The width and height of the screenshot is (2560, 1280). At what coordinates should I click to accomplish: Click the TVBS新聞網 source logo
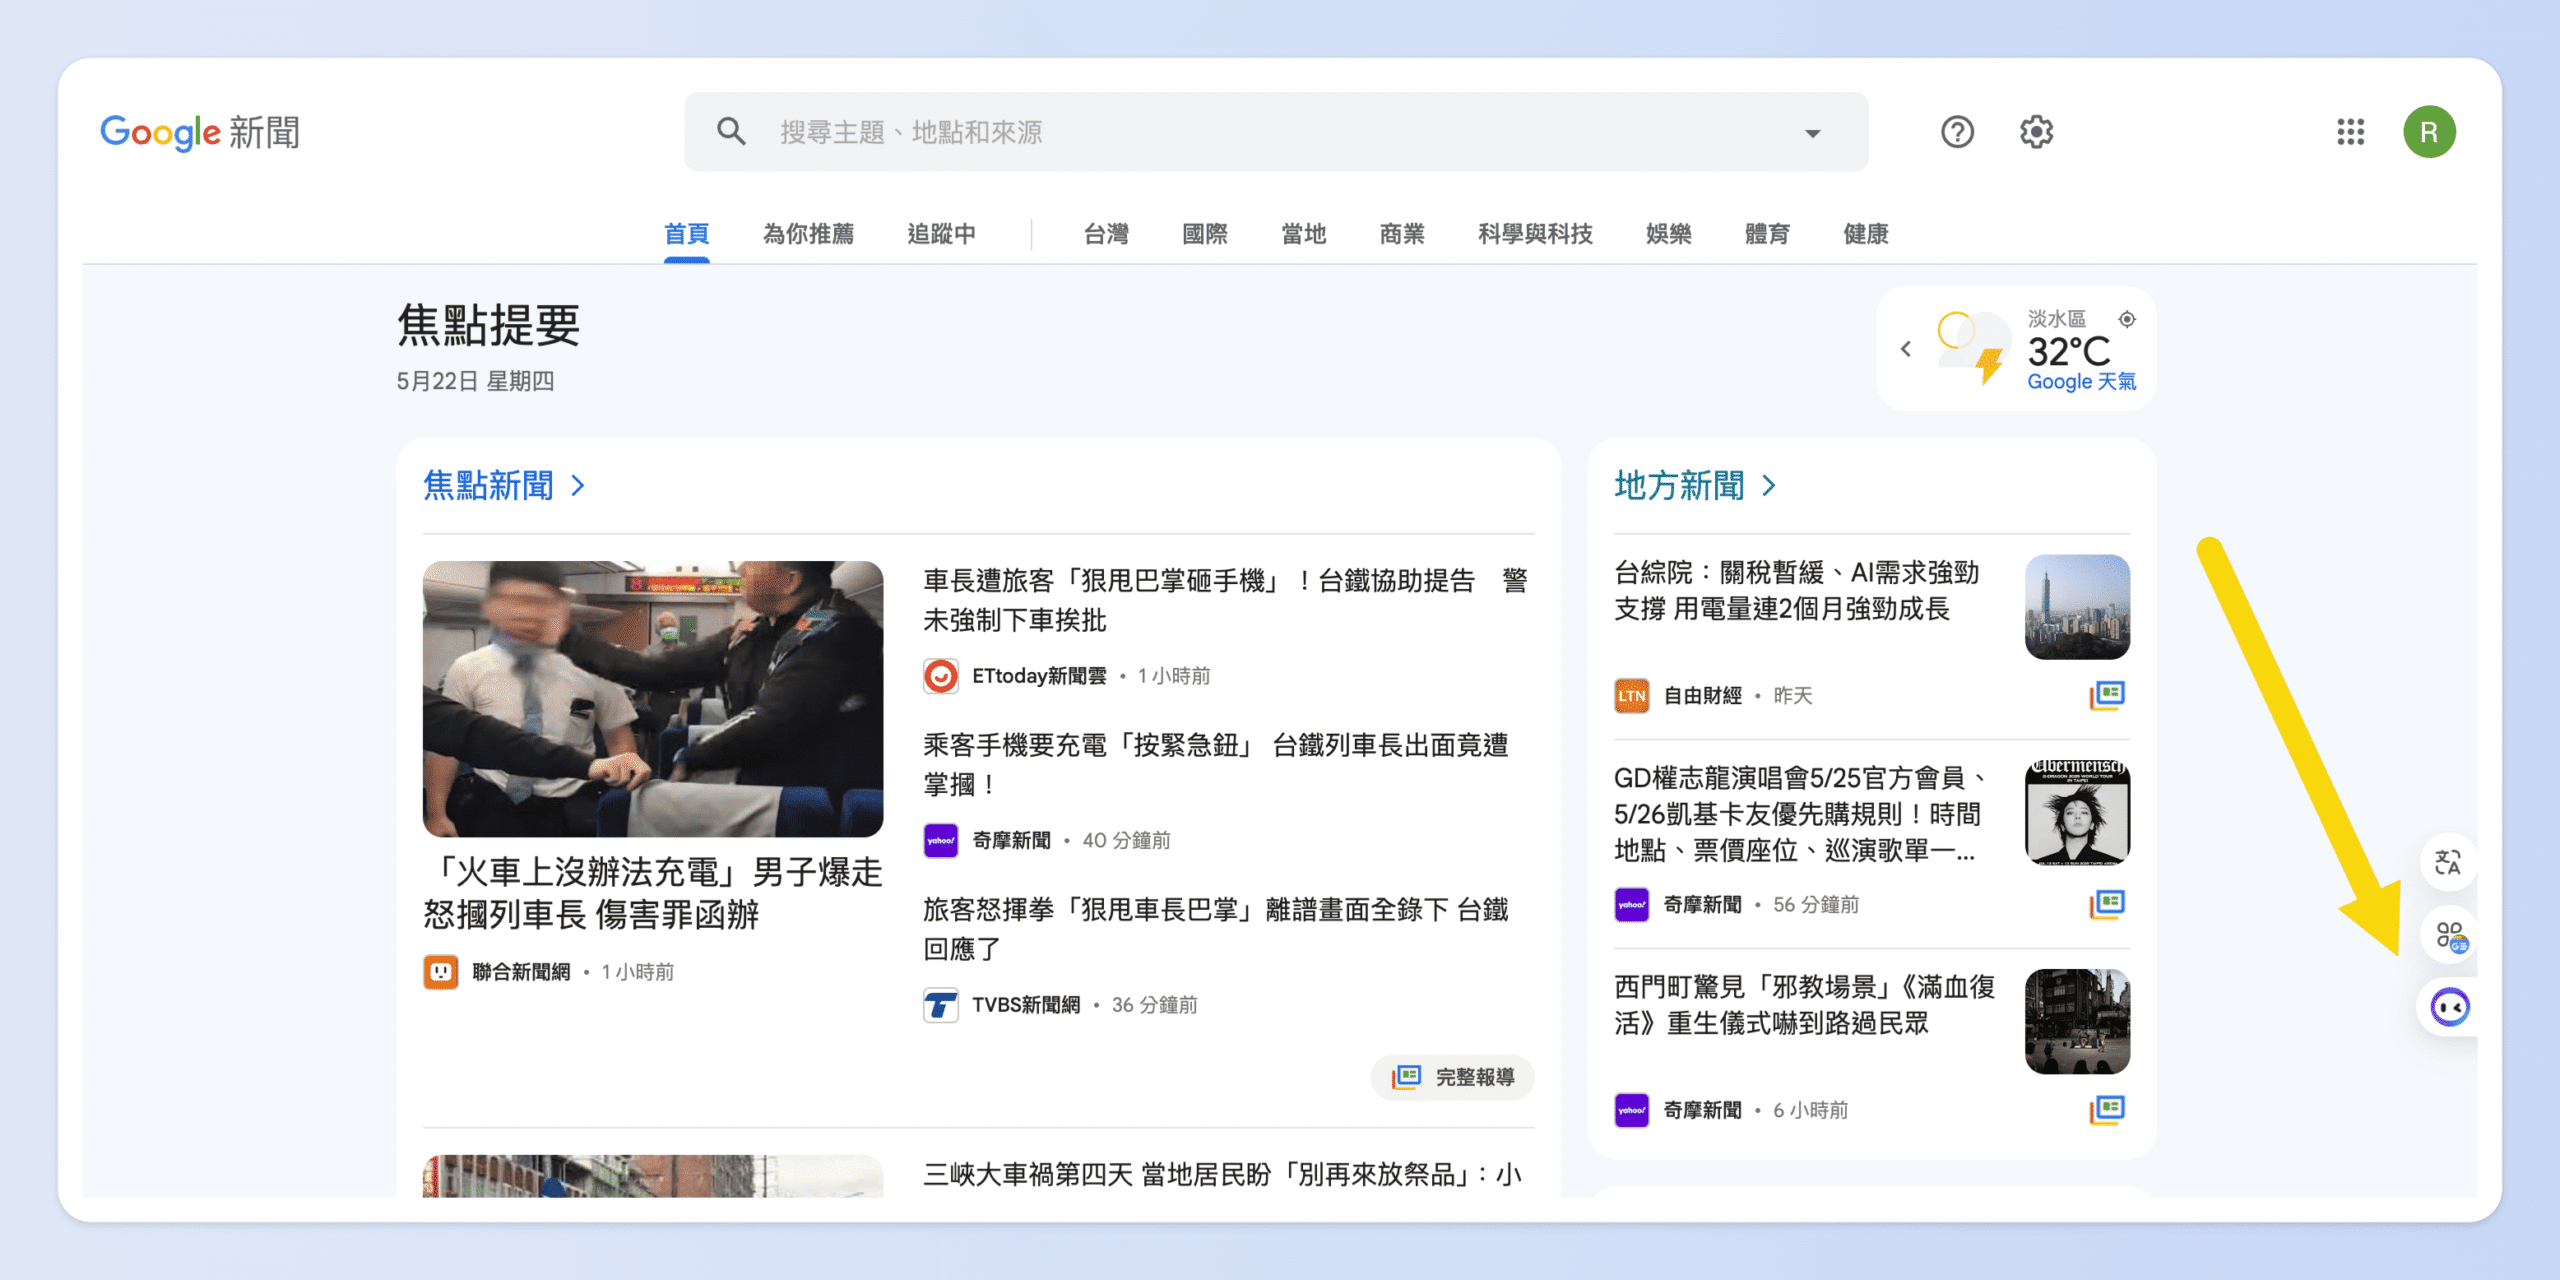pos(940,1005)
